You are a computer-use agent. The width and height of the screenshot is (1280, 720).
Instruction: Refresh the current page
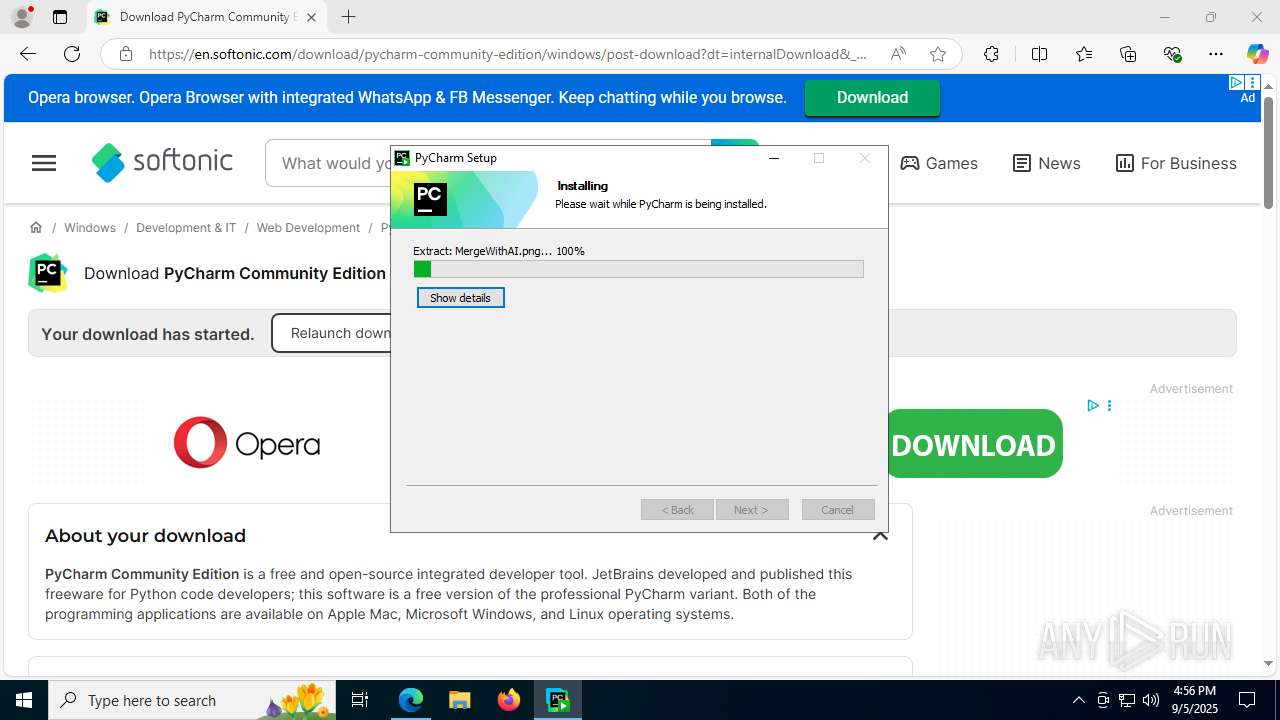[72, 54]
